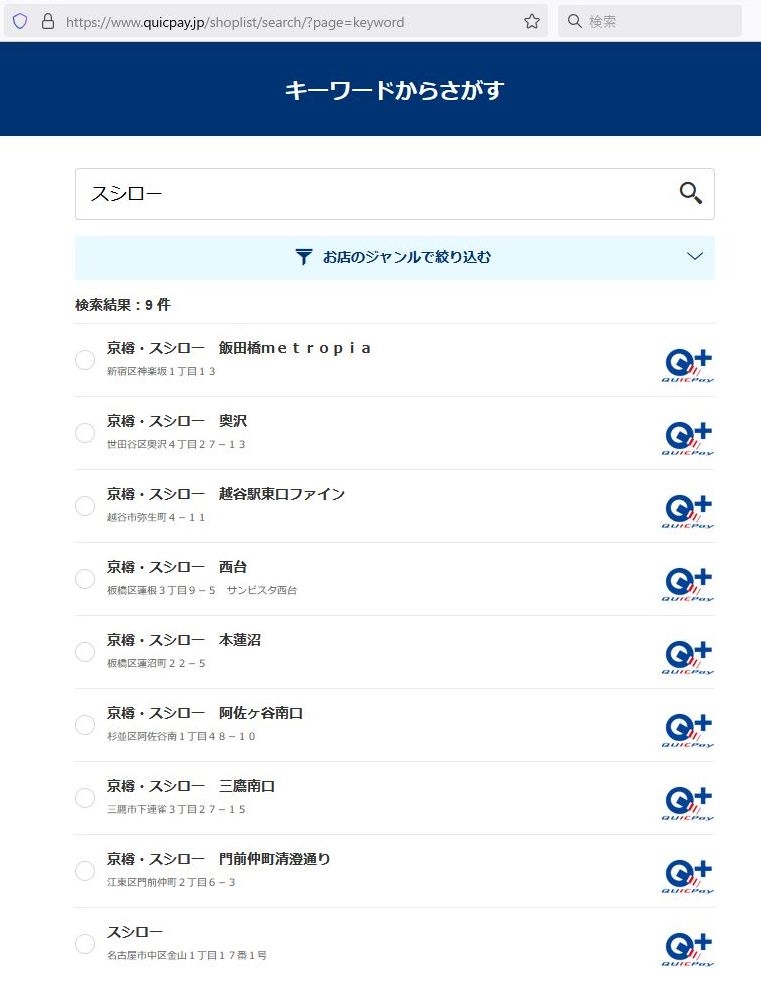Open 京樽・スシロー 飯田橋metropia store name
761x993 pixels.
pyautogui.click(x=239, y=348)
